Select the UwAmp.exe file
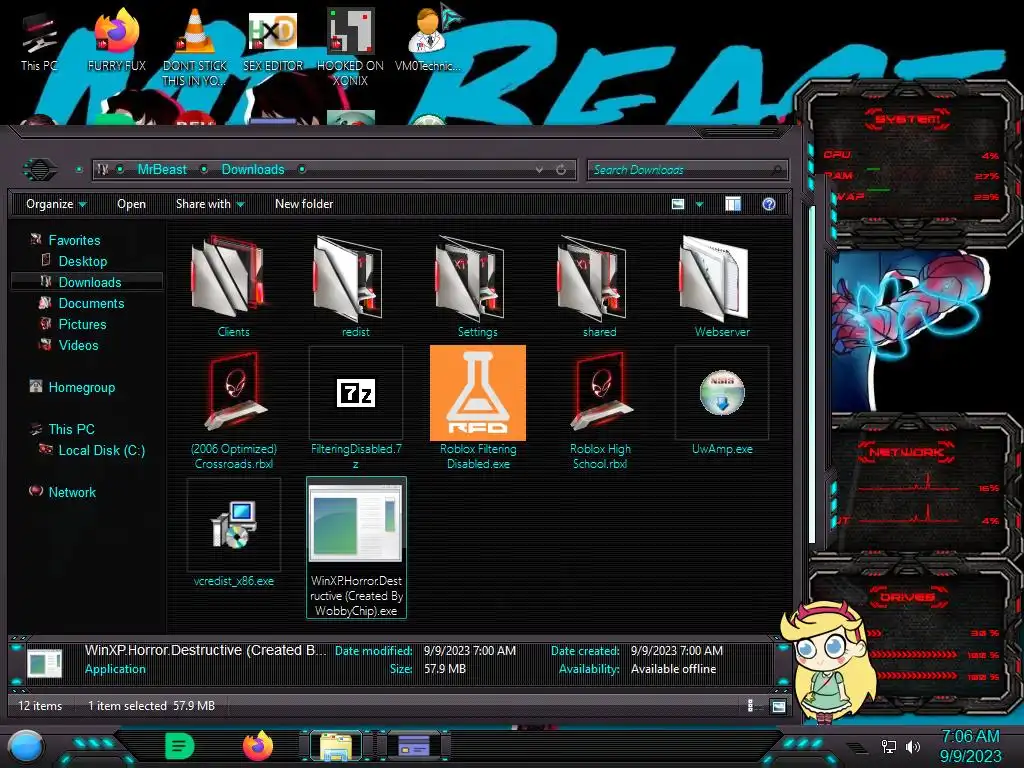This screenshot has height=768, width=1024. point(722,402)
